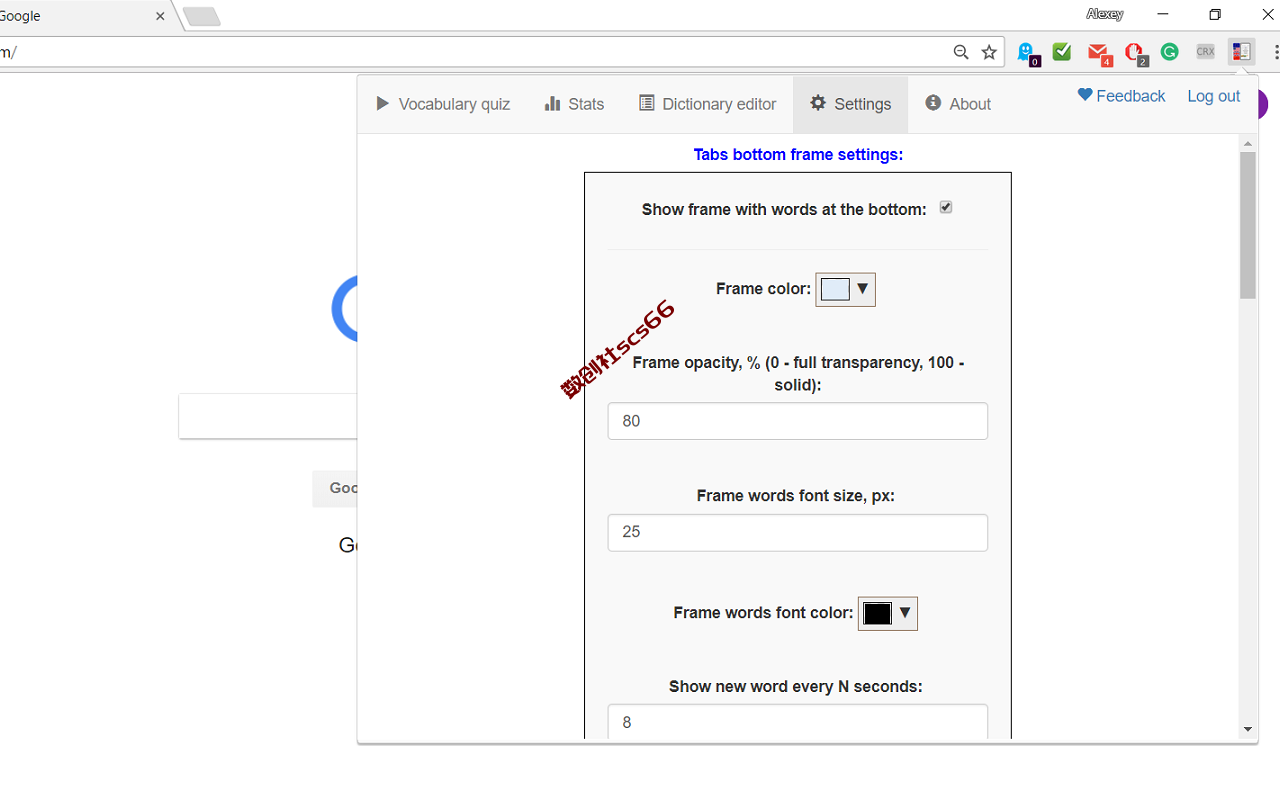Image resolution: width=1280 pixels, height=800 pixels.
Task: Open the Frame words font color picker
Action: tap(888, 614)
